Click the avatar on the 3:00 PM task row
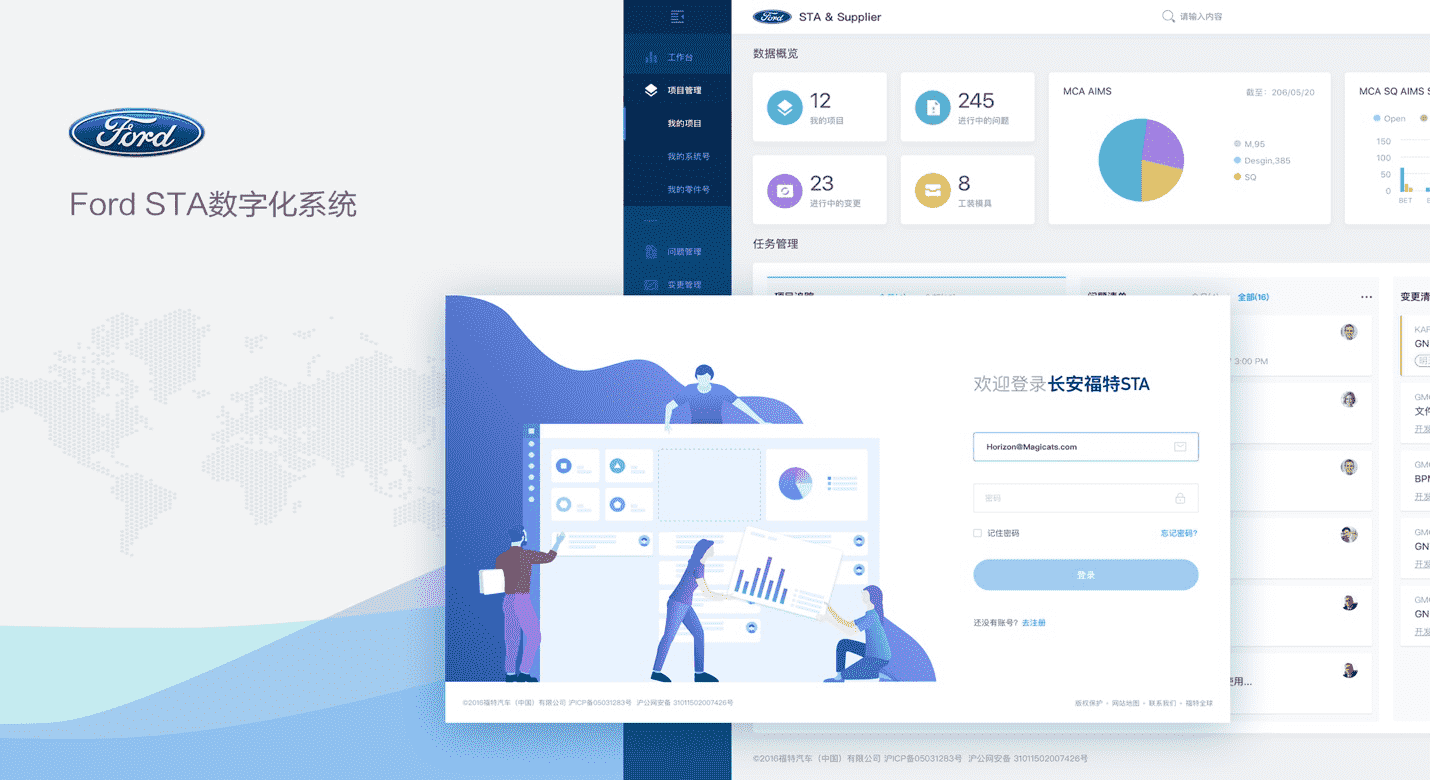The image size is (1430, 780). click(x=1349, y=332)
